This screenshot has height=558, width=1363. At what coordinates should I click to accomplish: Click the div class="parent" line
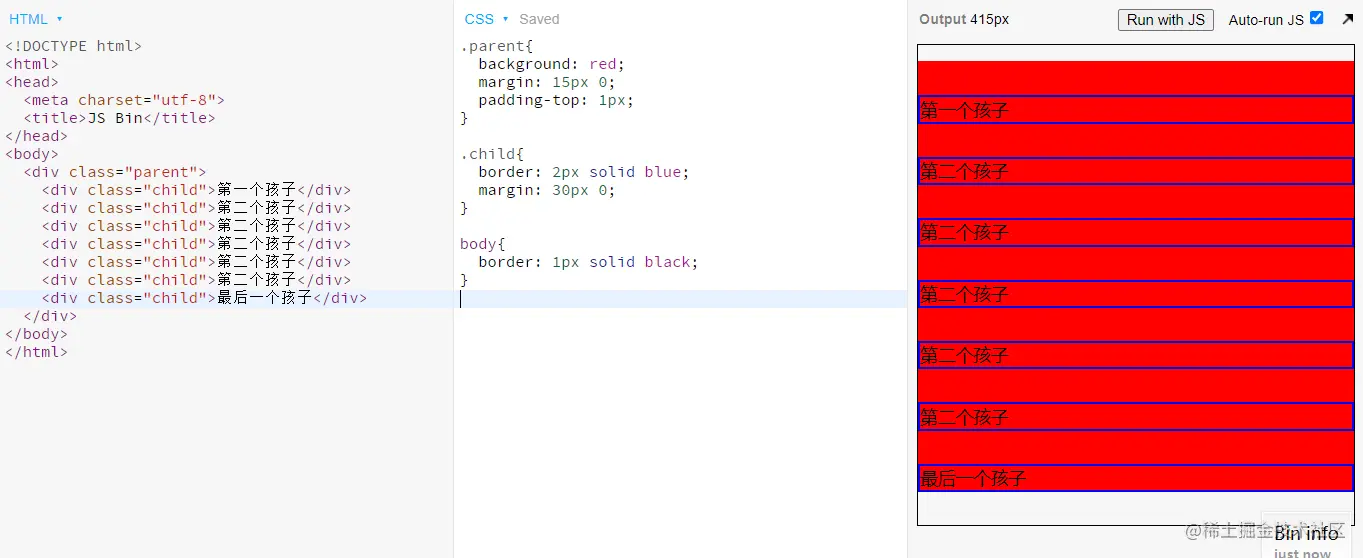(x=115, y=172)
